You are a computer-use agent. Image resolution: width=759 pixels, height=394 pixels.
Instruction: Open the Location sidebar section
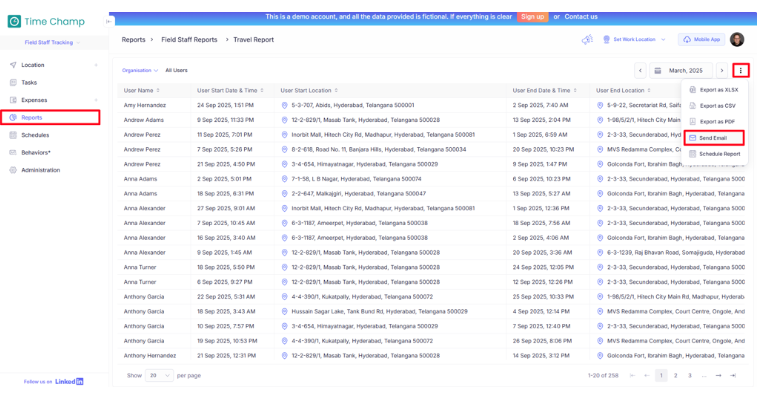pos(32,65)
